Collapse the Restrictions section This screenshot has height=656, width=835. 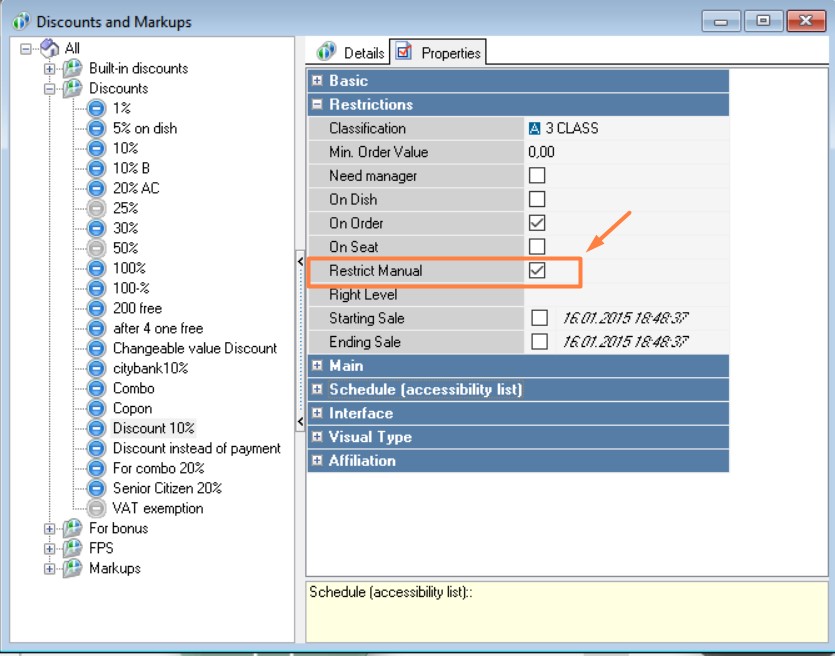317,104
